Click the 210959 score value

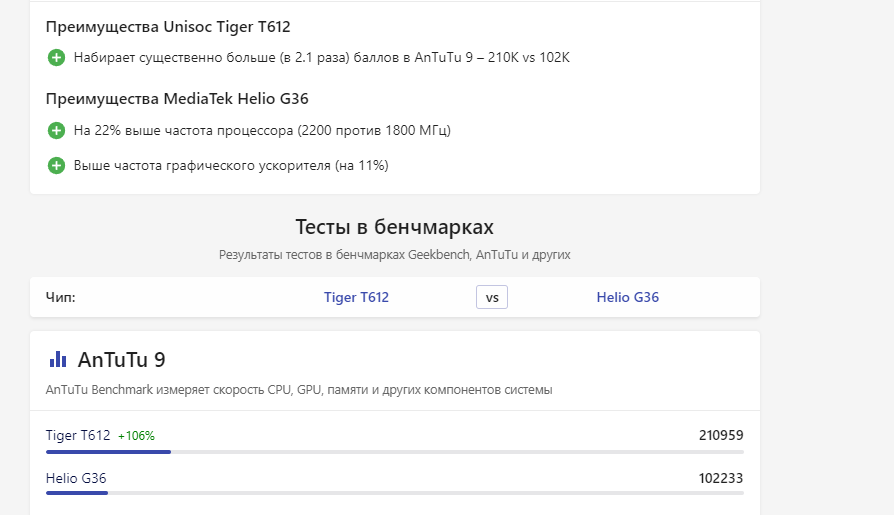pyautogui.click(x=721, y=435)
